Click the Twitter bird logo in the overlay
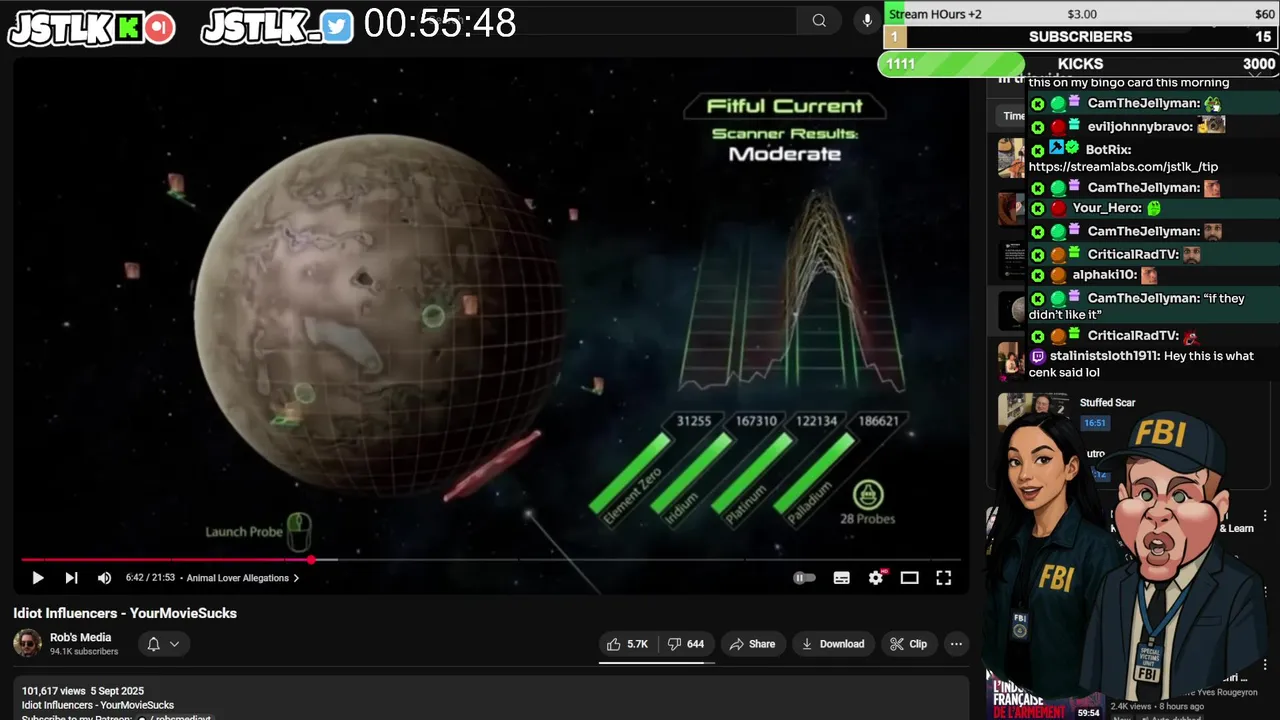This screenshot has height=720, width=1280. 337,27
